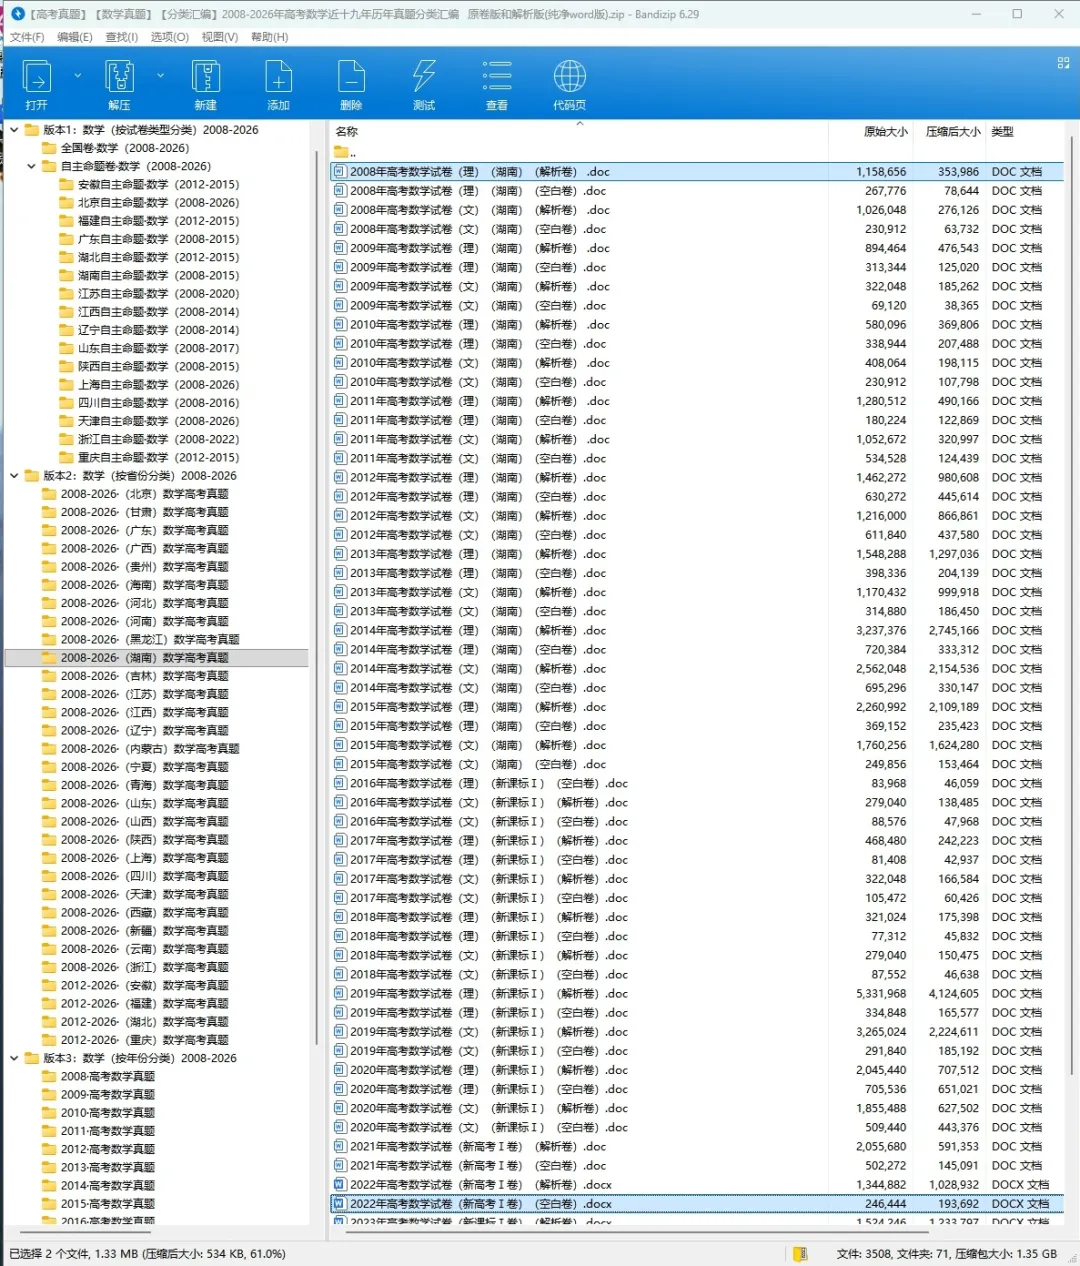Image resolution: width=1080 pixels, height=1266 pixels.
Task: Click the 查看 (View) toolbar icon
Action: click(497, 78)
